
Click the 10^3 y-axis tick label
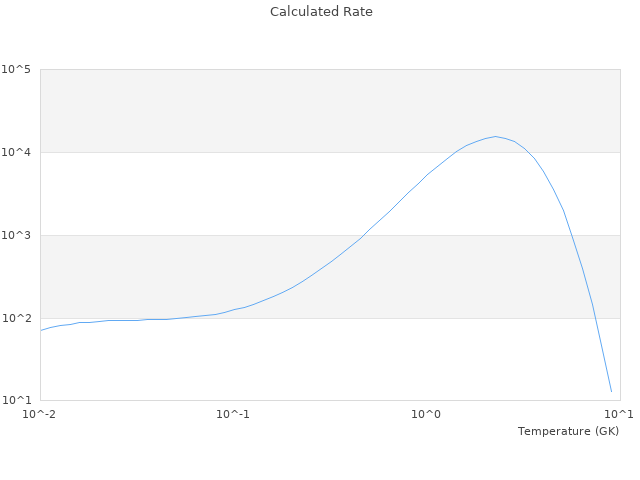coord(16,235)
